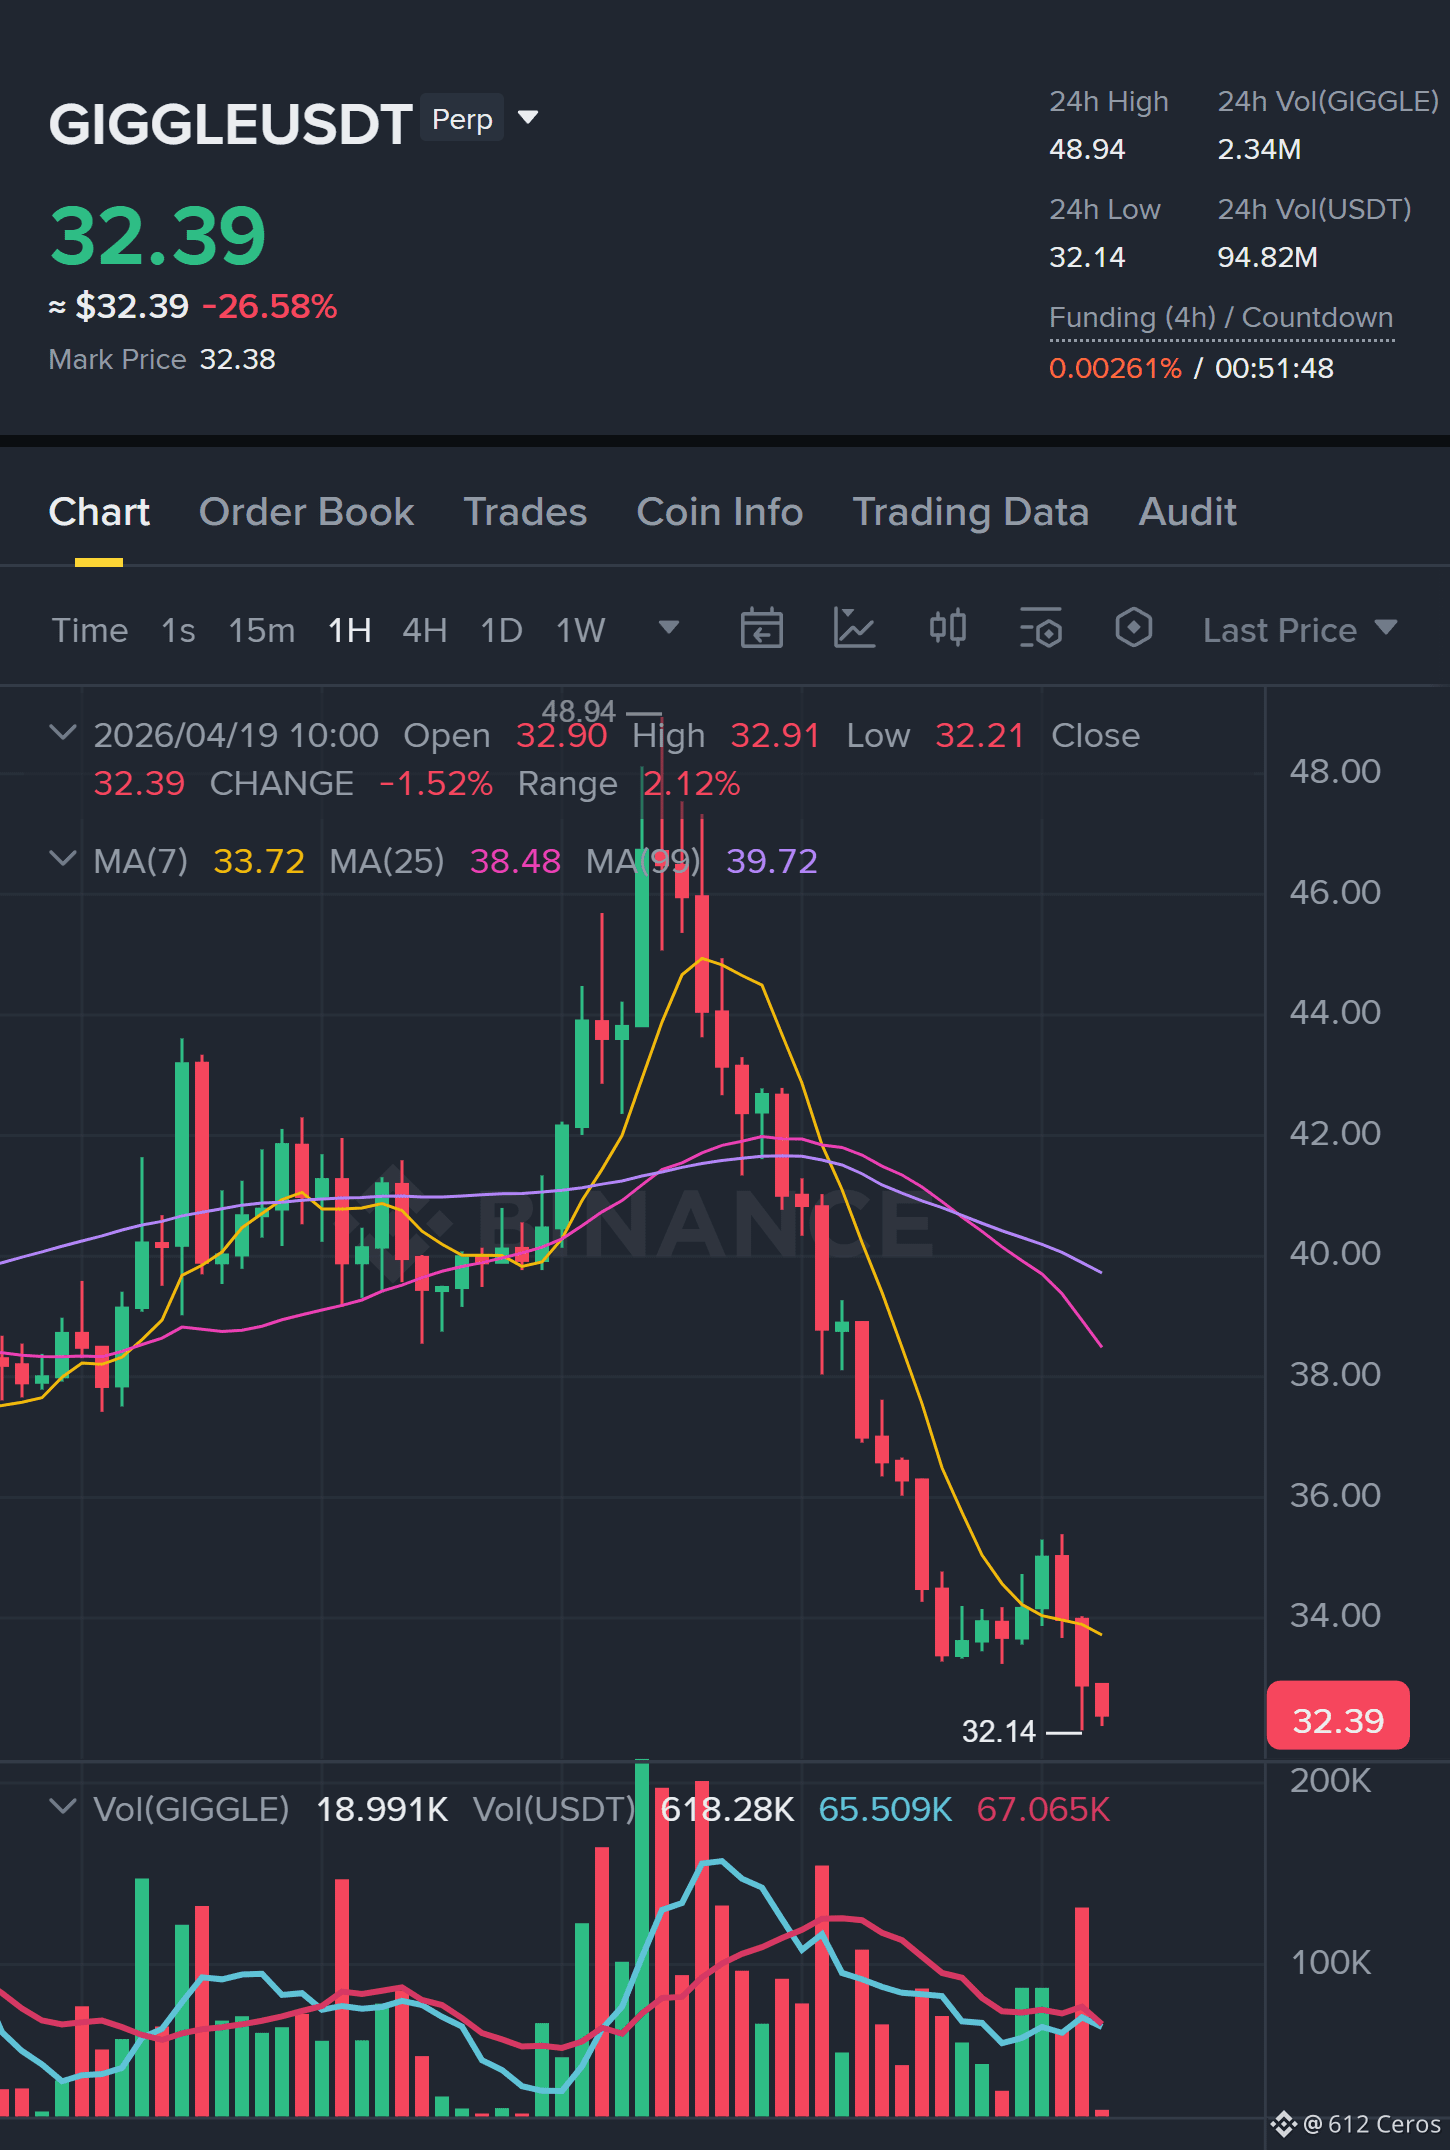Image resolution: width=1450 pixels, height=2150 pixels.
Task: Open the line chart indicators icon
Action: coord(854,629)
